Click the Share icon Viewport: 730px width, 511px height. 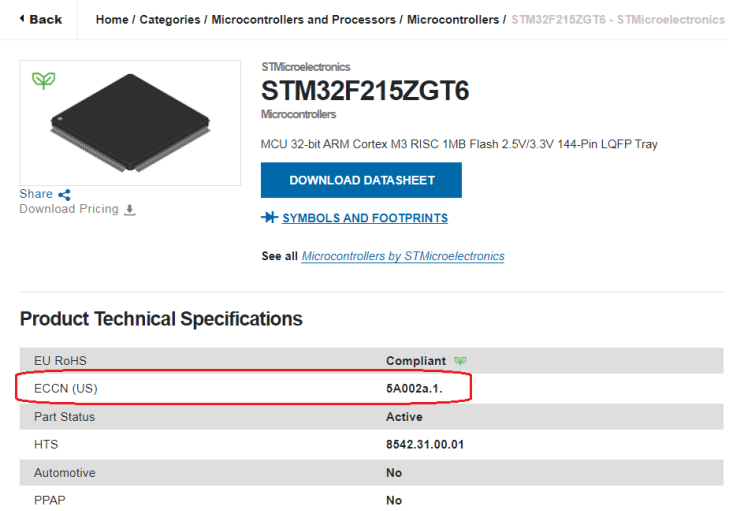64,195
